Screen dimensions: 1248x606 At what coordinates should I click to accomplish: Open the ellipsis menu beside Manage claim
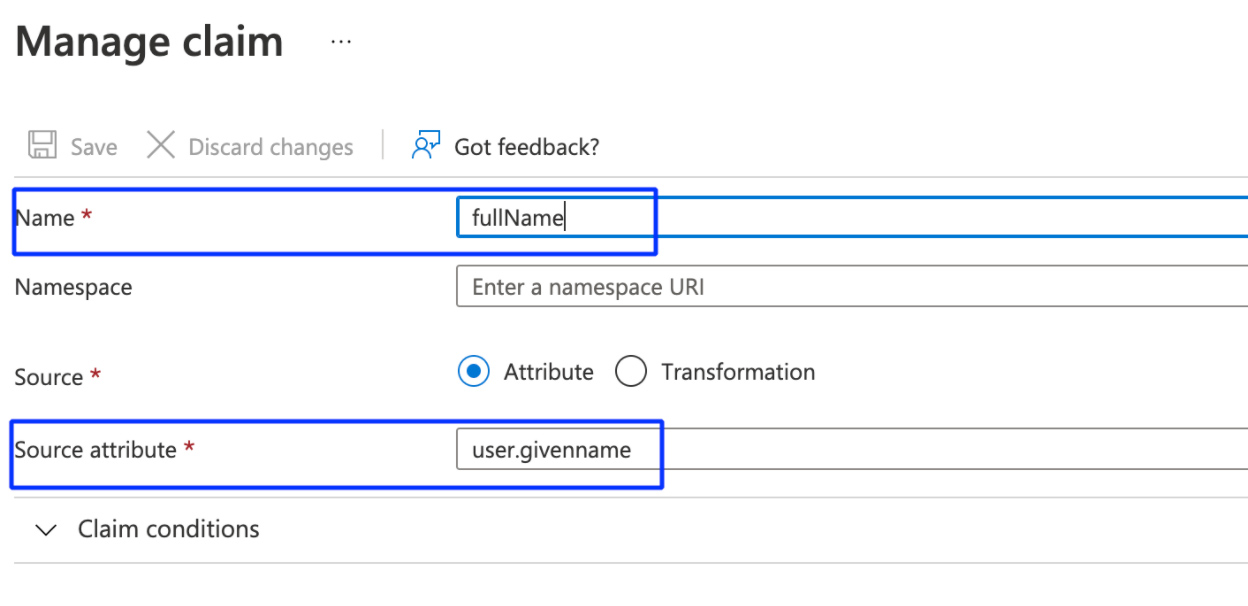341,43
